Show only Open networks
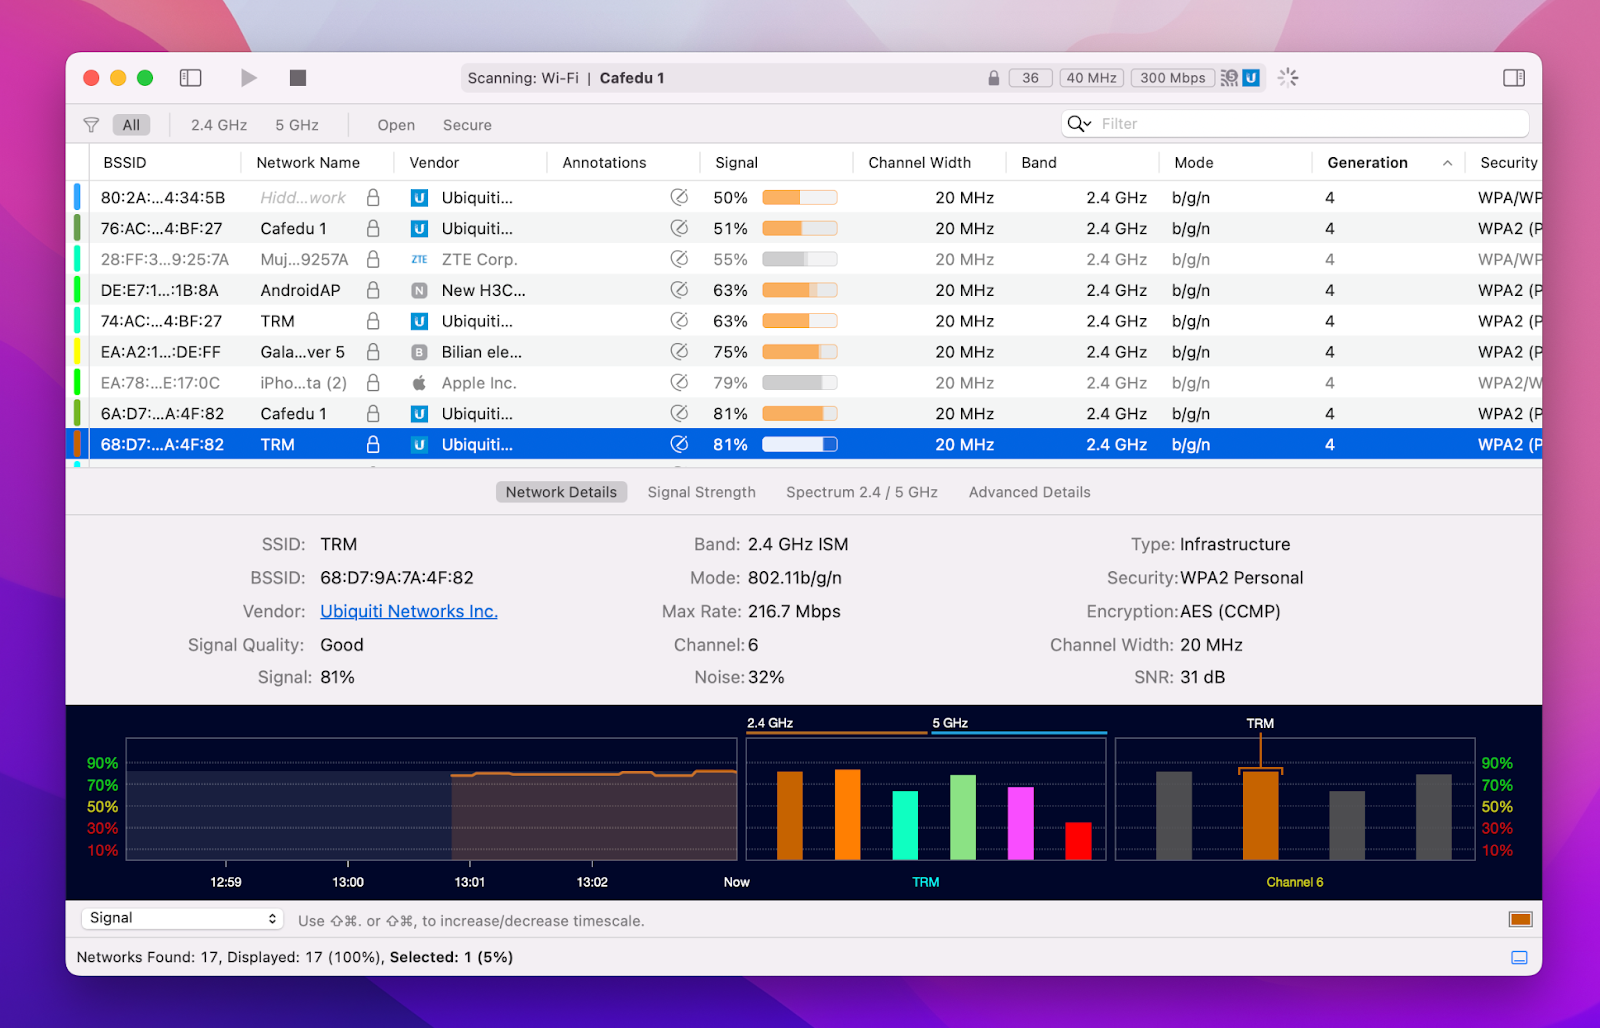This screenshot has width=1600, height=1028. (x=396, y=125)
